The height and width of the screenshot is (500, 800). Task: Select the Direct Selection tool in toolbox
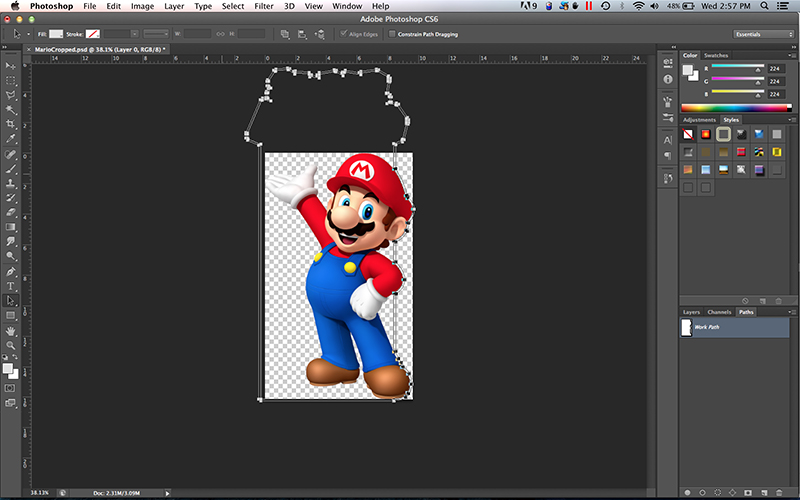coord(10,301)
